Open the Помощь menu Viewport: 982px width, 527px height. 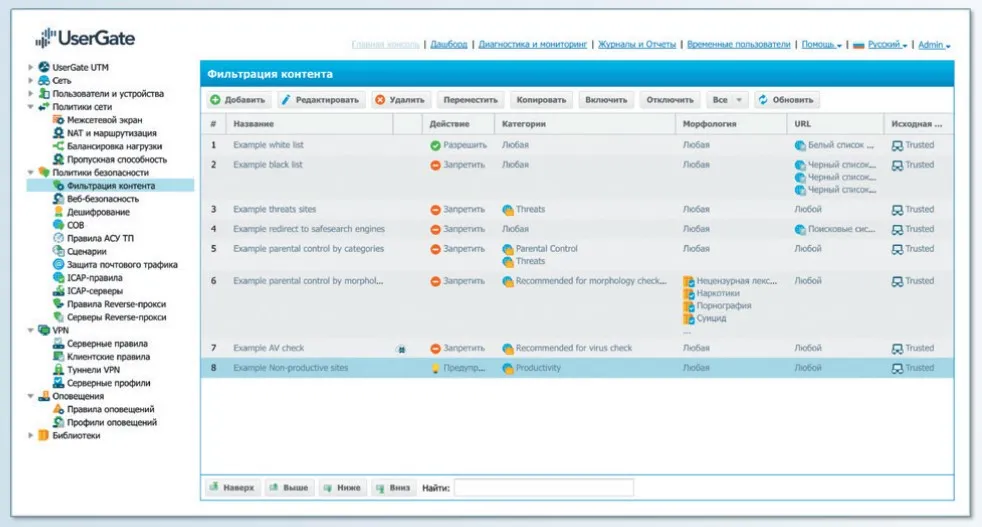click(821, 44)
